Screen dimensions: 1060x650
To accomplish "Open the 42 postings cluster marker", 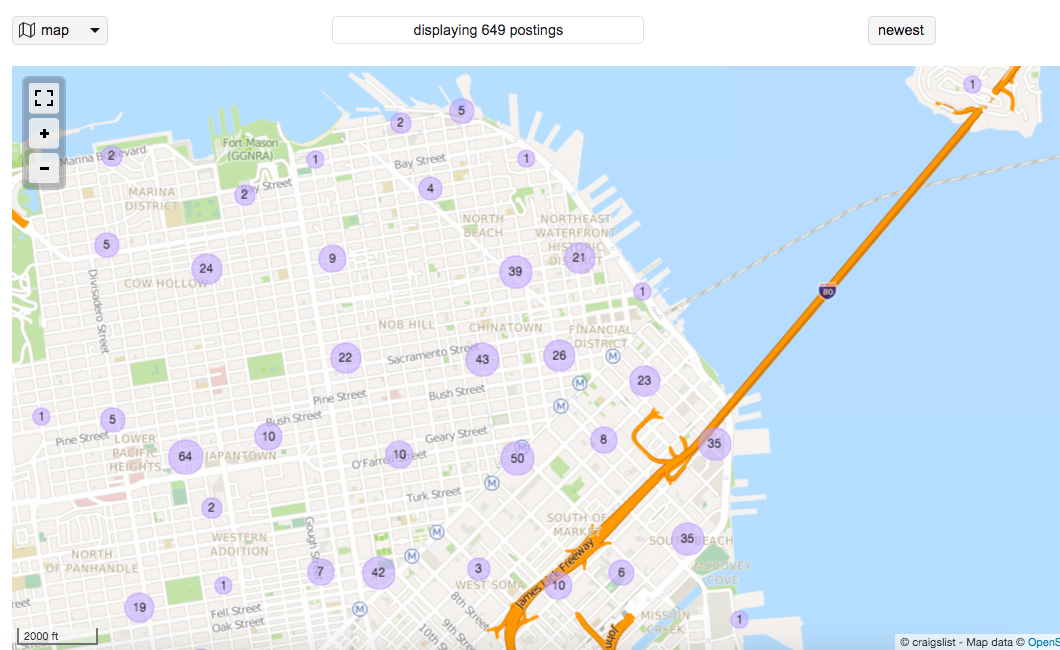I will click(379, 573).
